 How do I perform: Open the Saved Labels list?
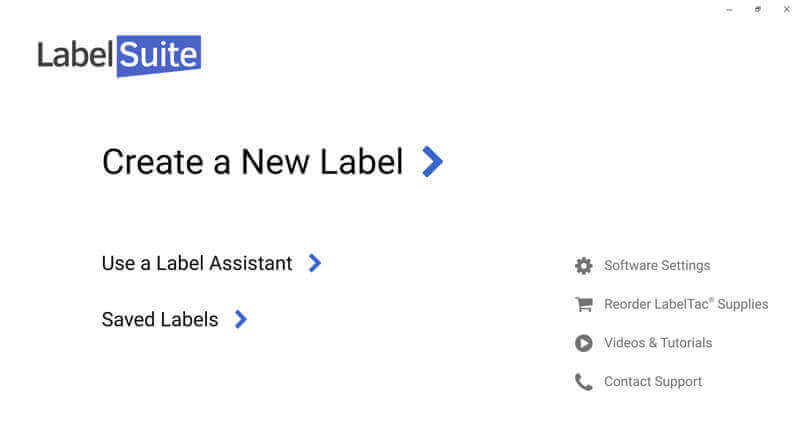pos(160,320)
